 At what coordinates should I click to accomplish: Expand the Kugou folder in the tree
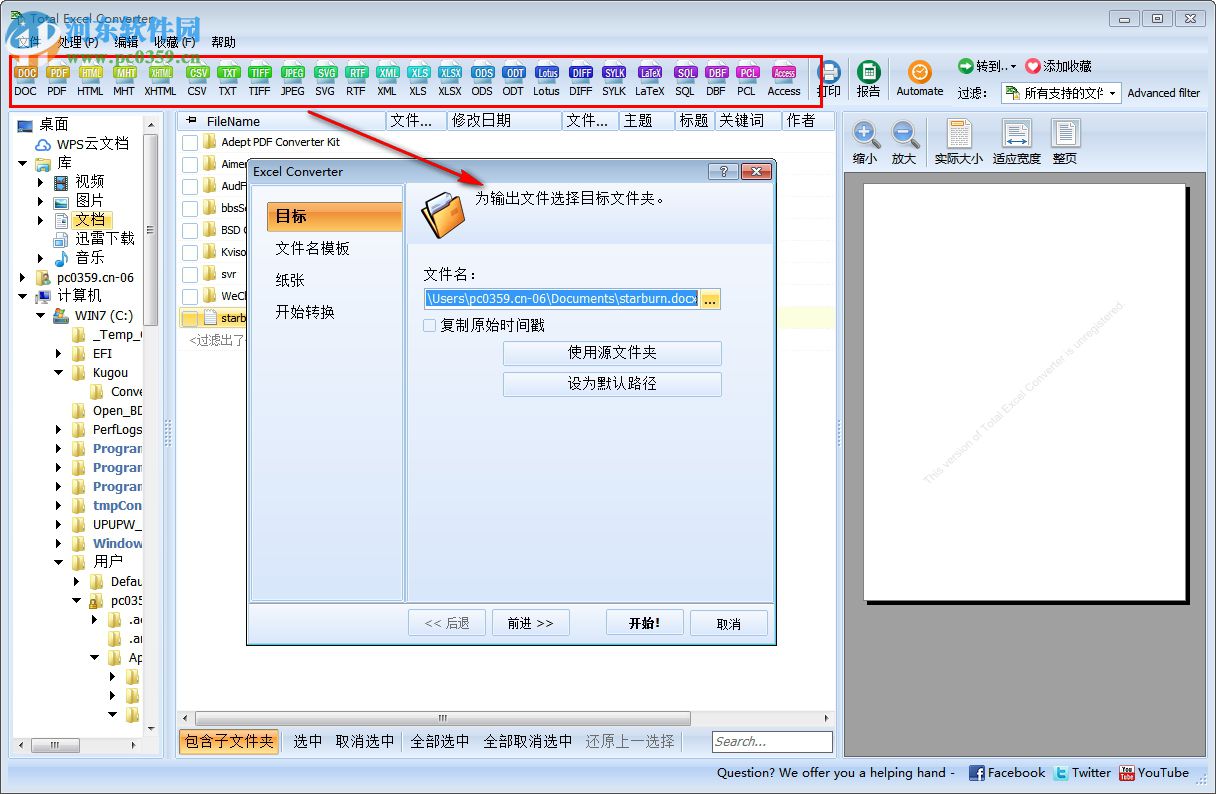point(58,372)
